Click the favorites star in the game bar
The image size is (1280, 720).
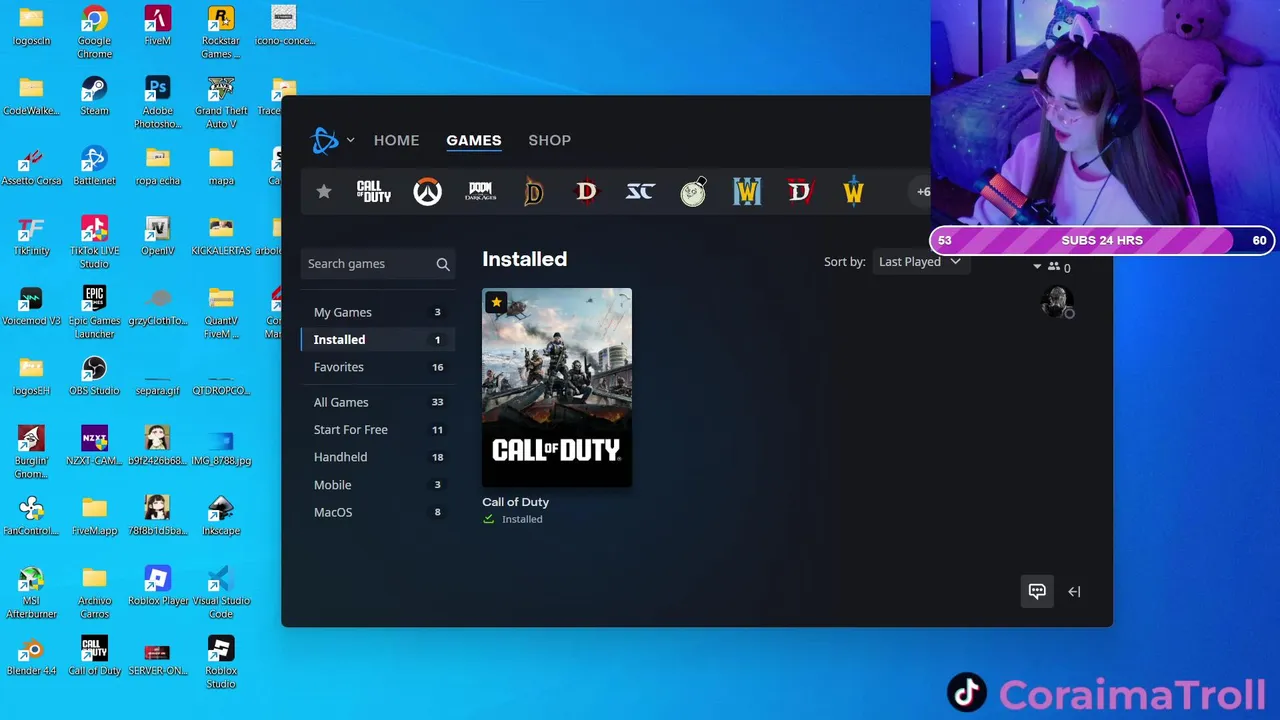323,192
